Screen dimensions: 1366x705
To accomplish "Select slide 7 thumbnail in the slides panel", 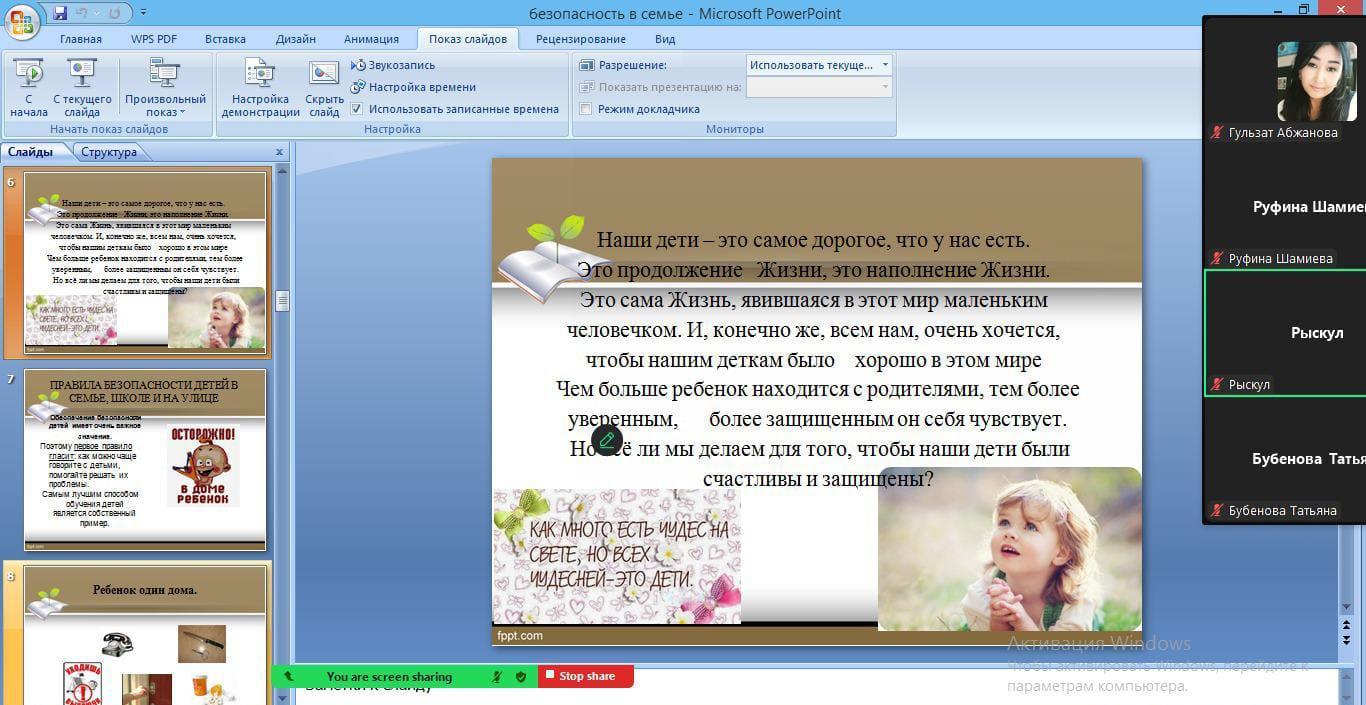I will pos(145,459).
